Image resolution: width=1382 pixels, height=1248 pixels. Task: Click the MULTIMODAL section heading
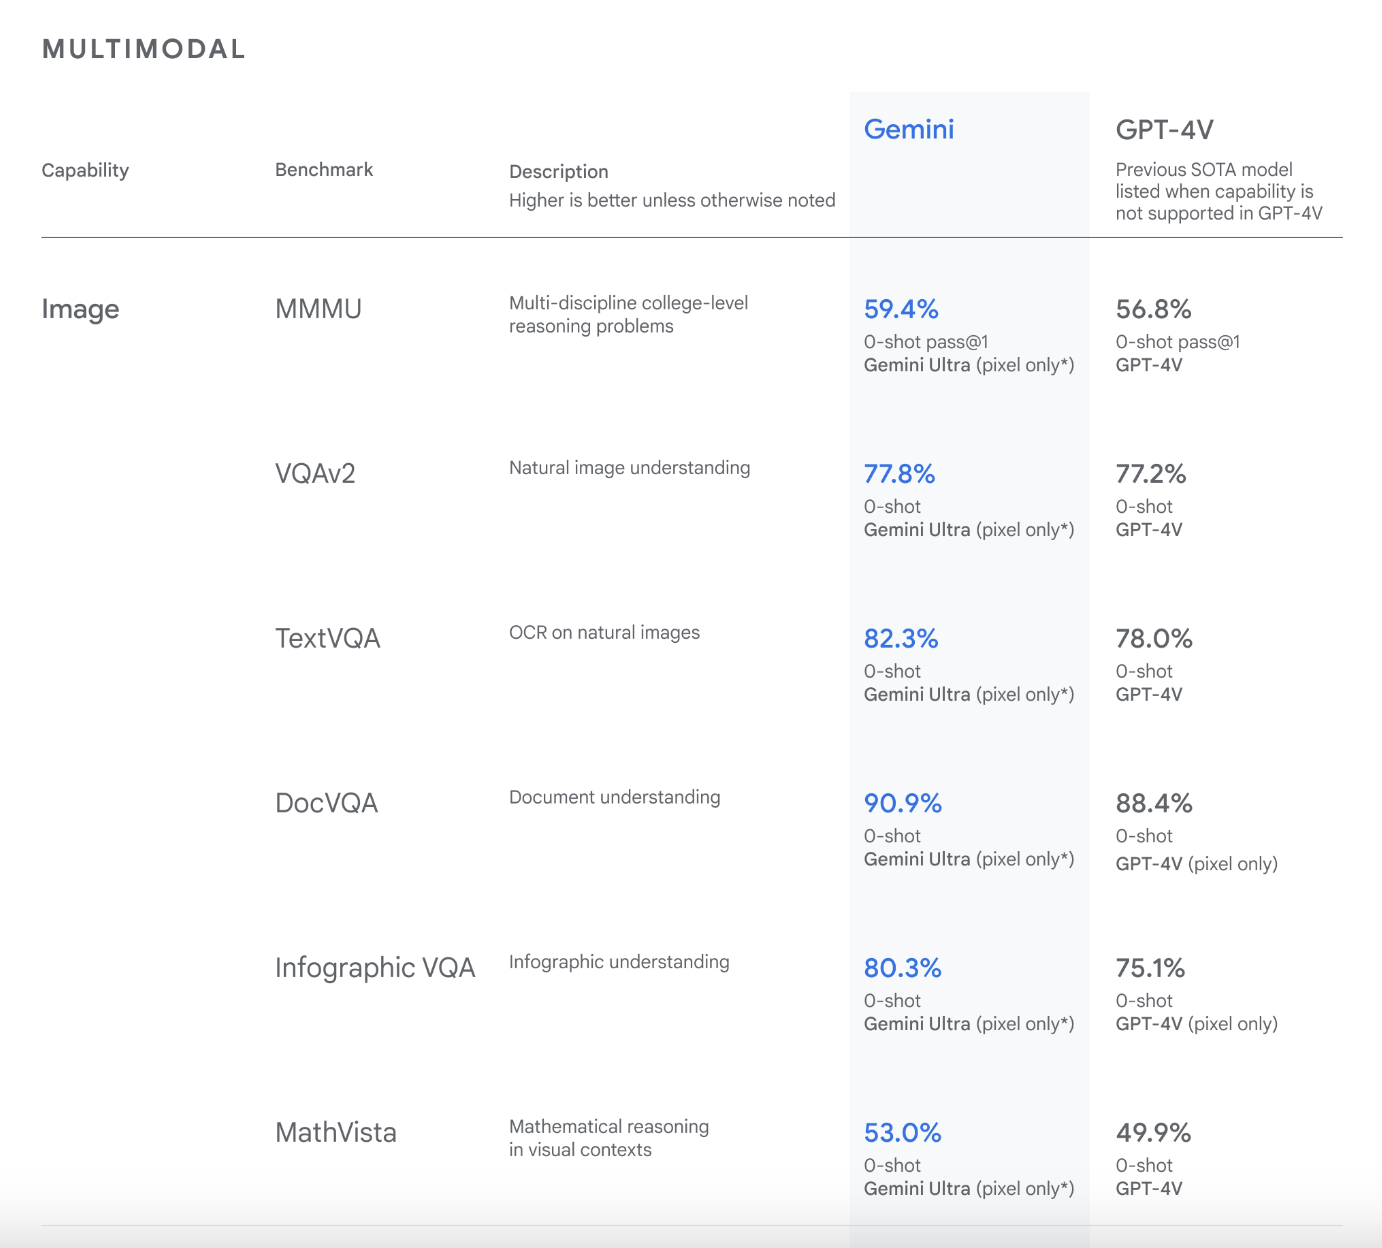[144, 49]
